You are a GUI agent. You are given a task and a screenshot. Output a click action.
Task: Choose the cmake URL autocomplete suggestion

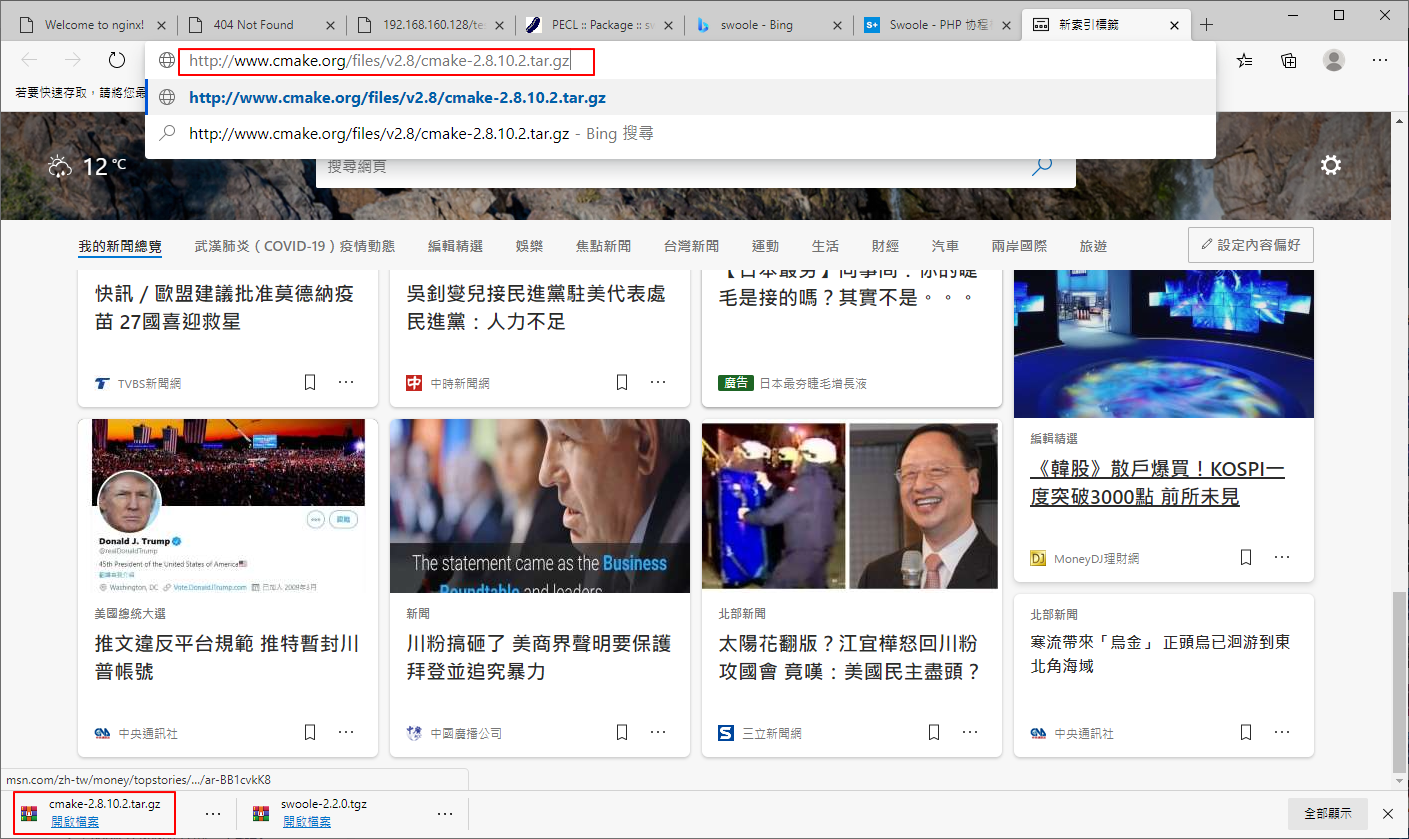point(680,98)
